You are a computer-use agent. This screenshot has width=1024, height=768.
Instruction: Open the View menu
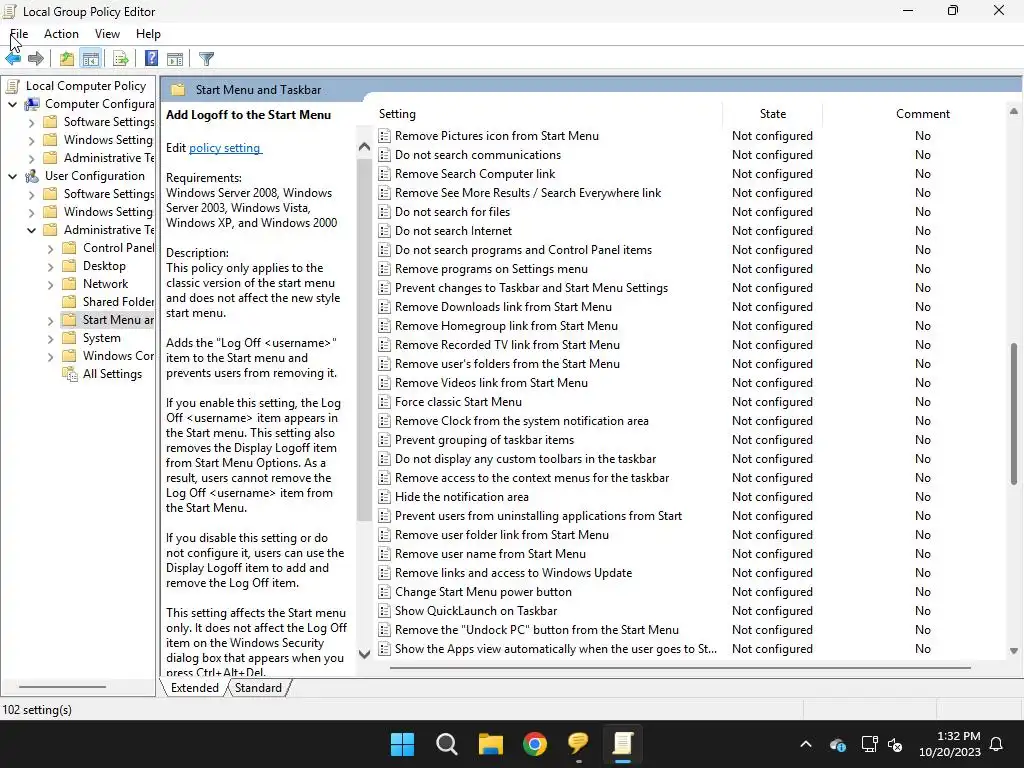(x=107, y=34)
